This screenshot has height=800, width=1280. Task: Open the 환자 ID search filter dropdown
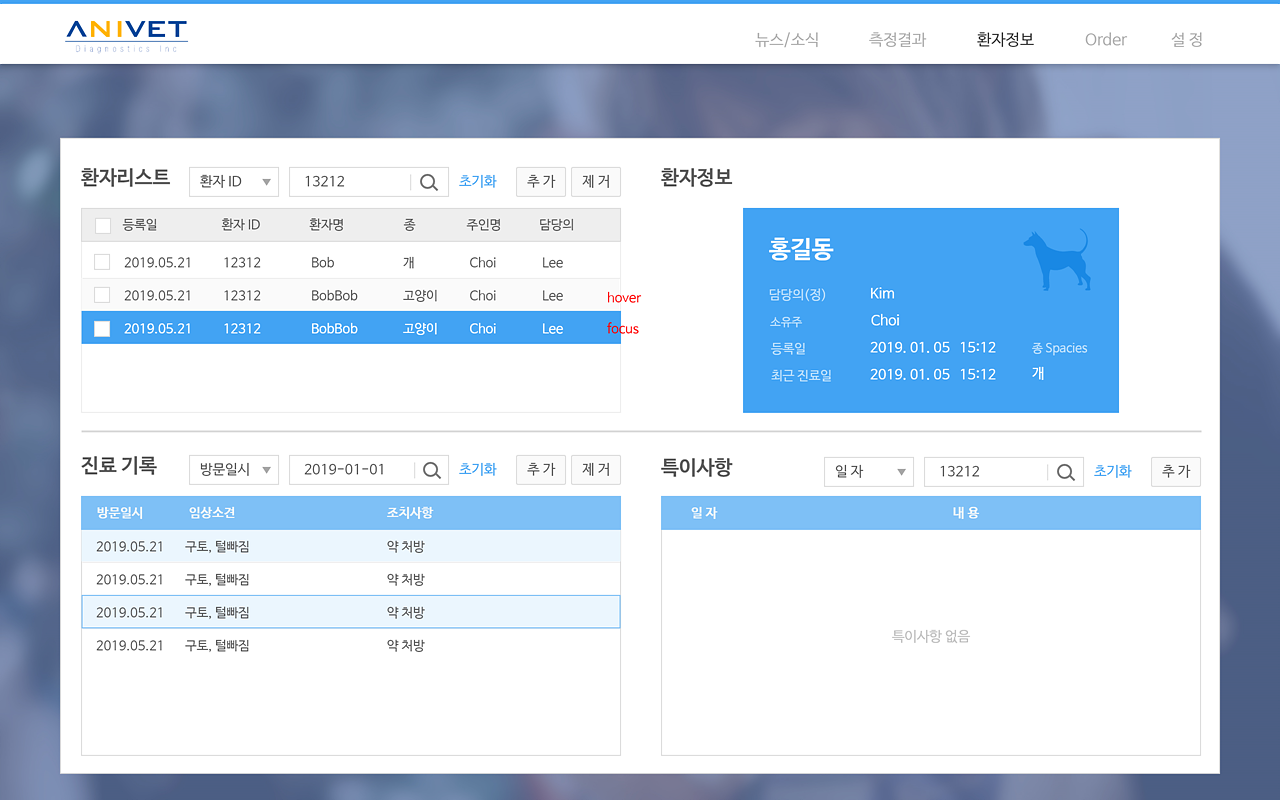[x=234, y=182]
